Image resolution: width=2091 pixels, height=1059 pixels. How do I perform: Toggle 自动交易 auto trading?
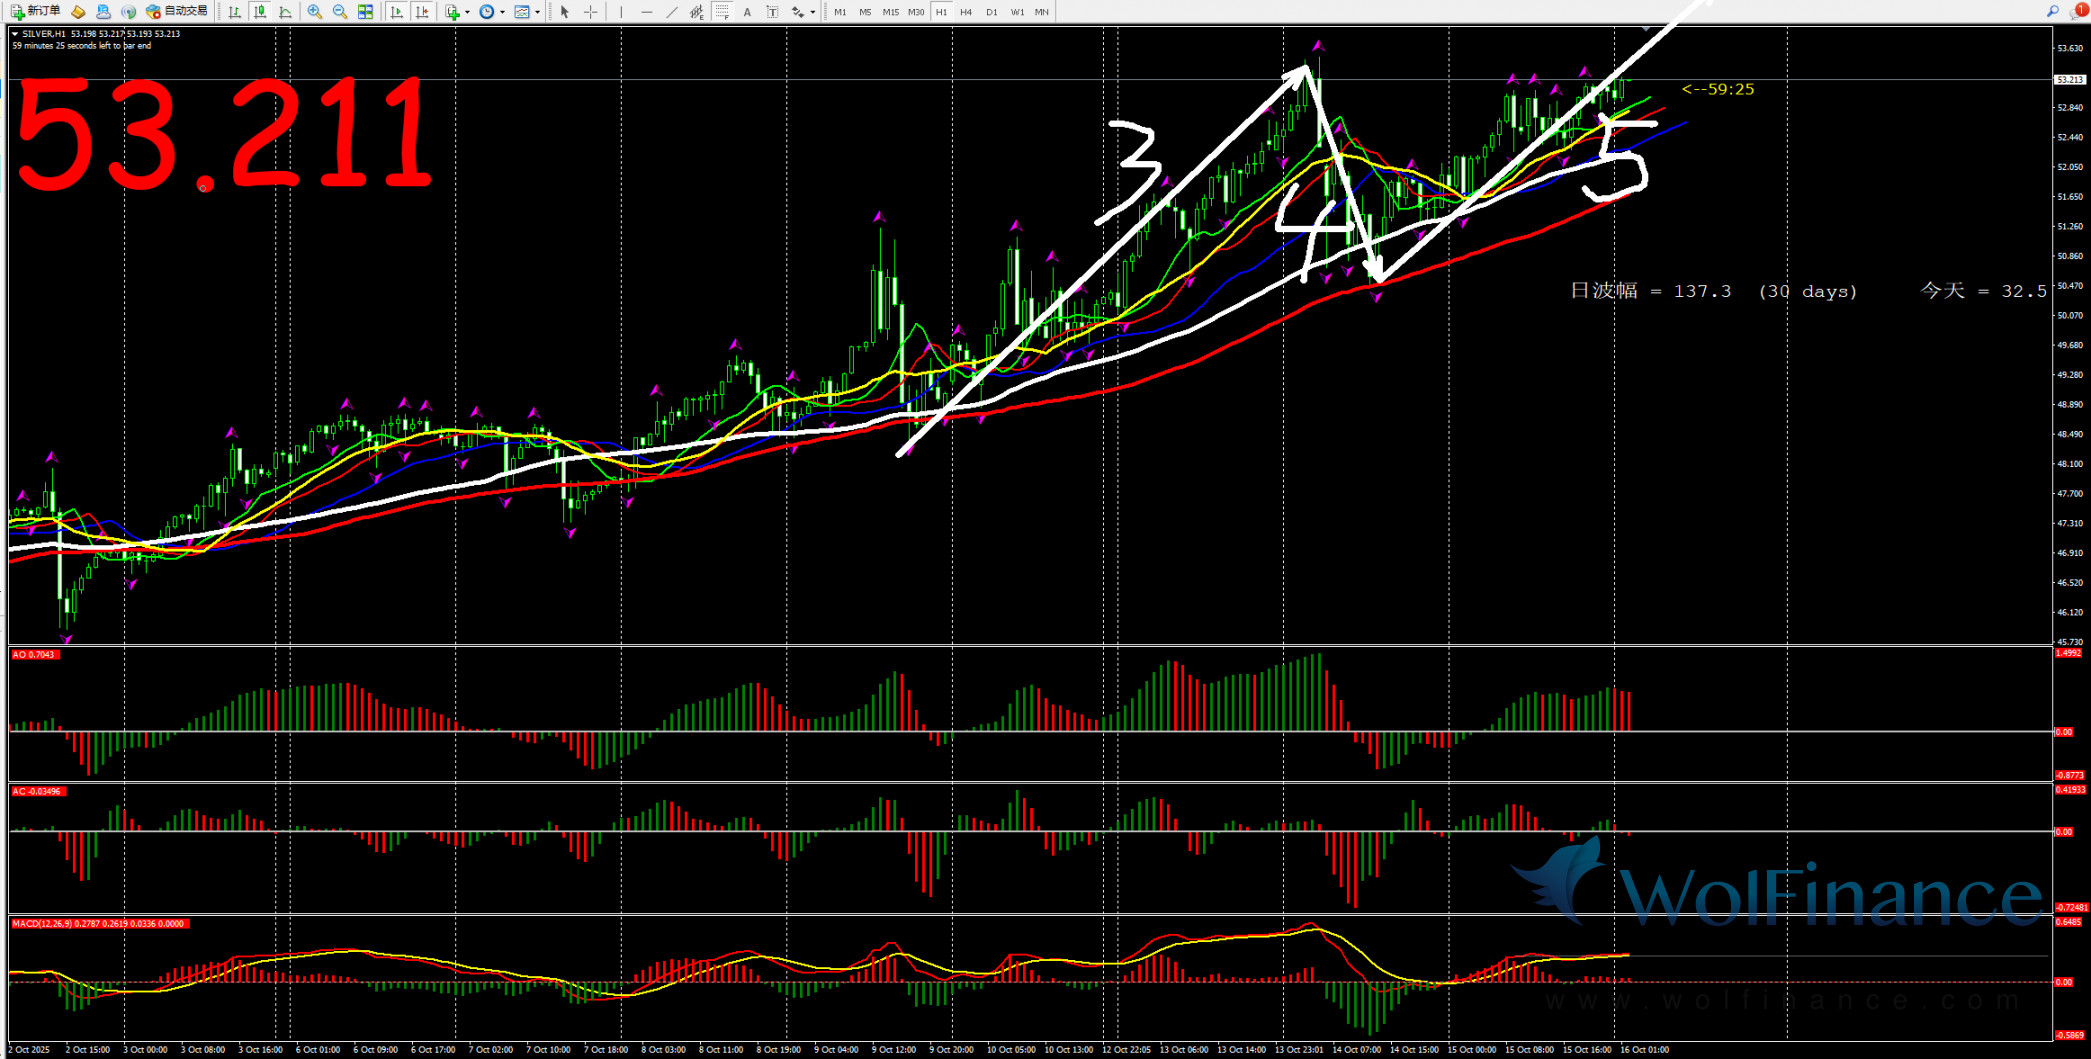pos(177,11)
